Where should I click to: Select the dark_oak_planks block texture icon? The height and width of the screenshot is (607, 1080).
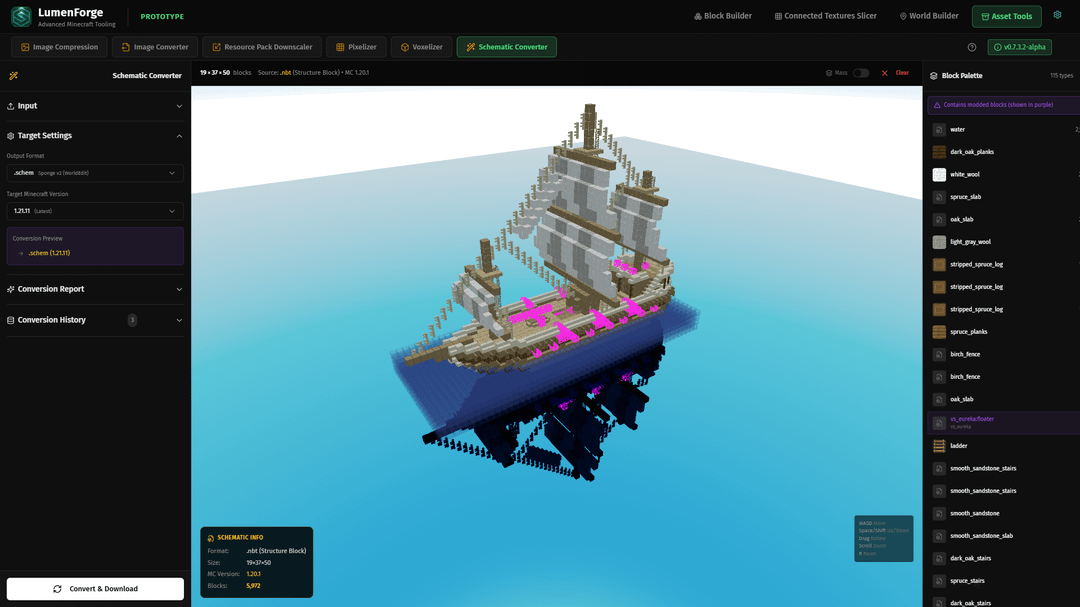click(x=939, y=152)
